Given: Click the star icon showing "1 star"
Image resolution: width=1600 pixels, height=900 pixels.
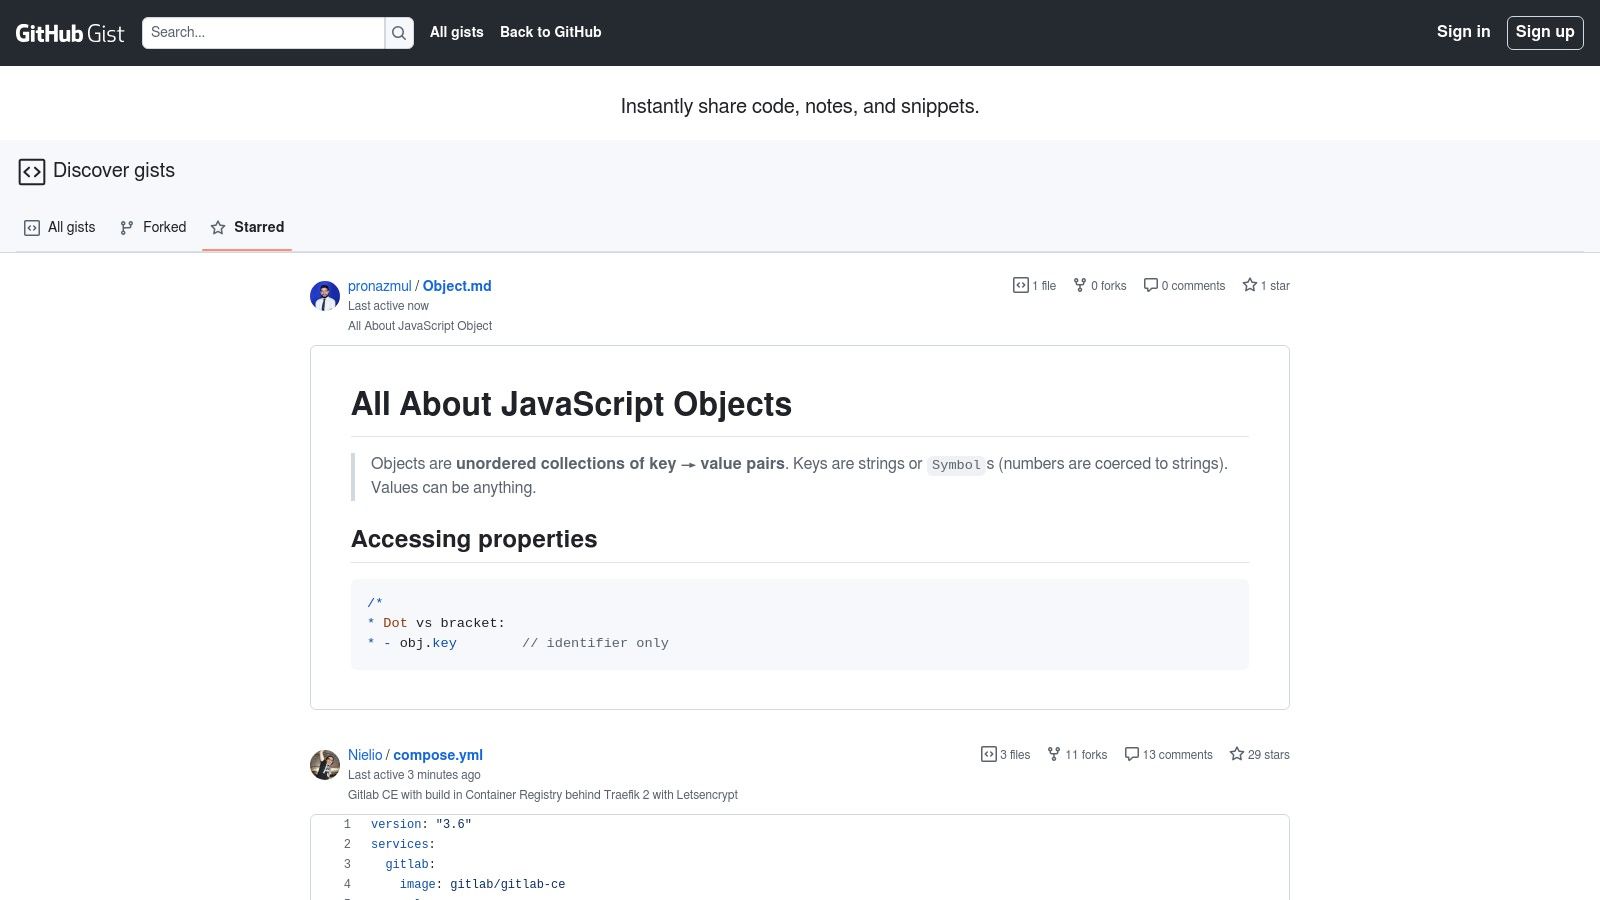Looking at the screenshot, I should click(1250, 285).
